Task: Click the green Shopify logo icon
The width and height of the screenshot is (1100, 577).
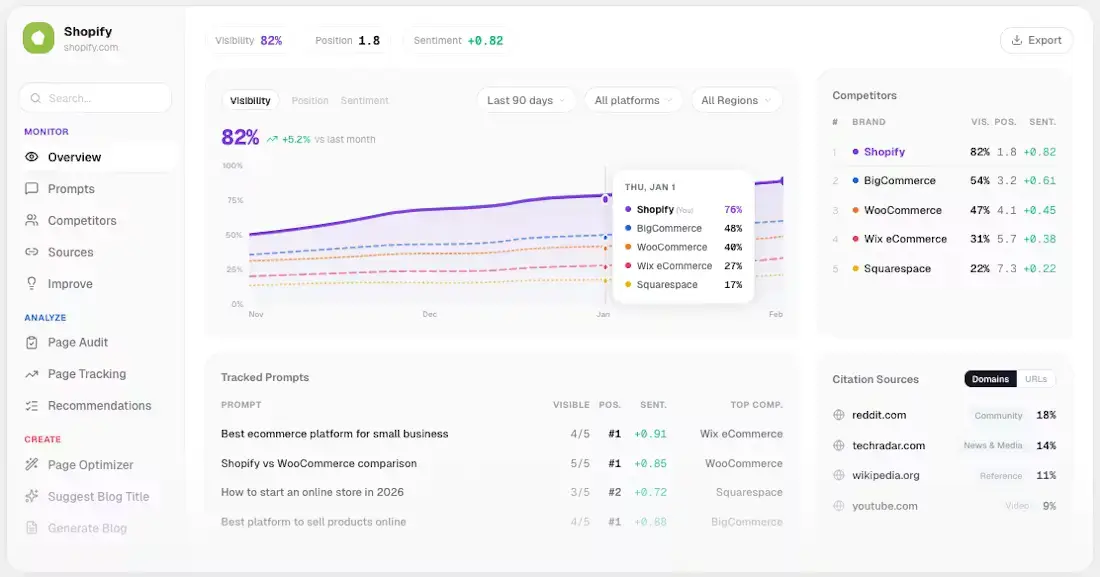Action: pyautogui.click(x=38, y=38)
